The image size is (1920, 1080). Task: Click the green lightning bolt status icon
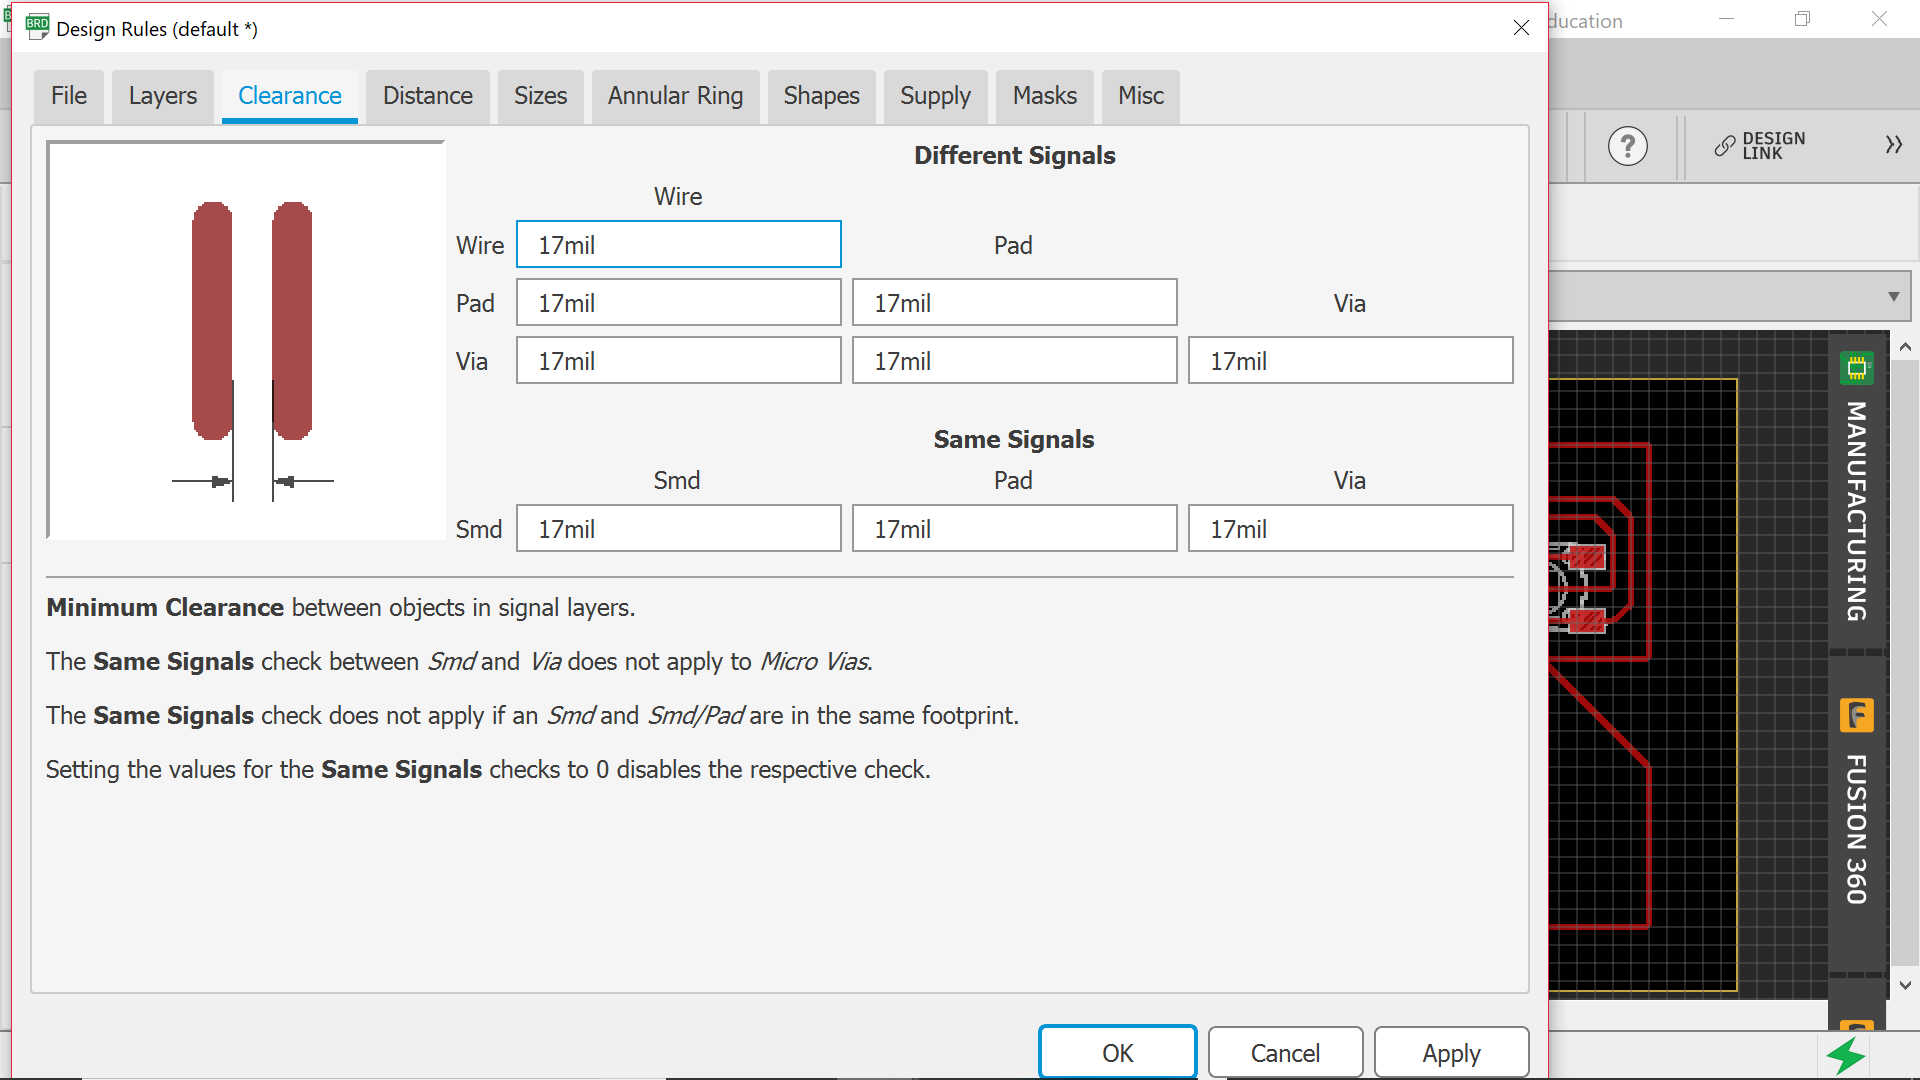click(x=1845, y=1056)
